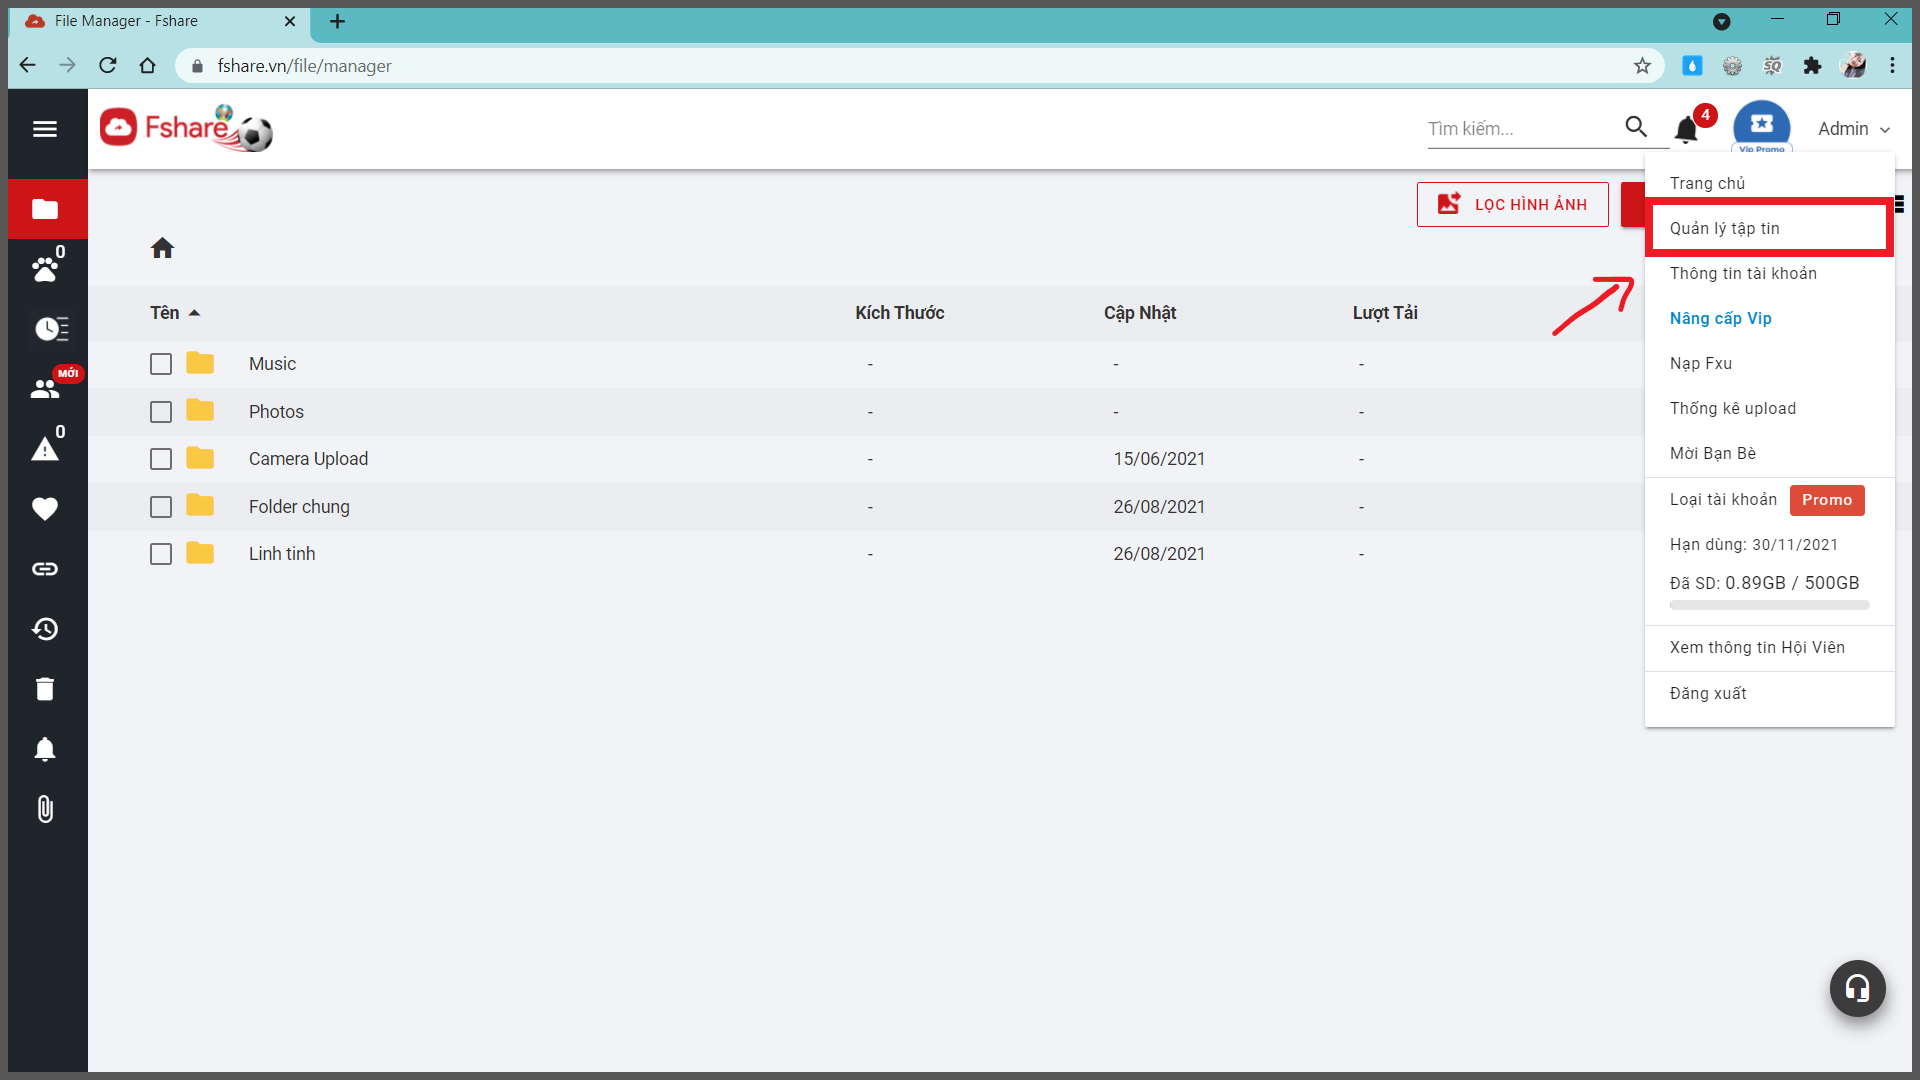This screenshot has height=1080, width=1920.
Task: Open the shared links icon in sidebar
Action: [x=45, y=569]
